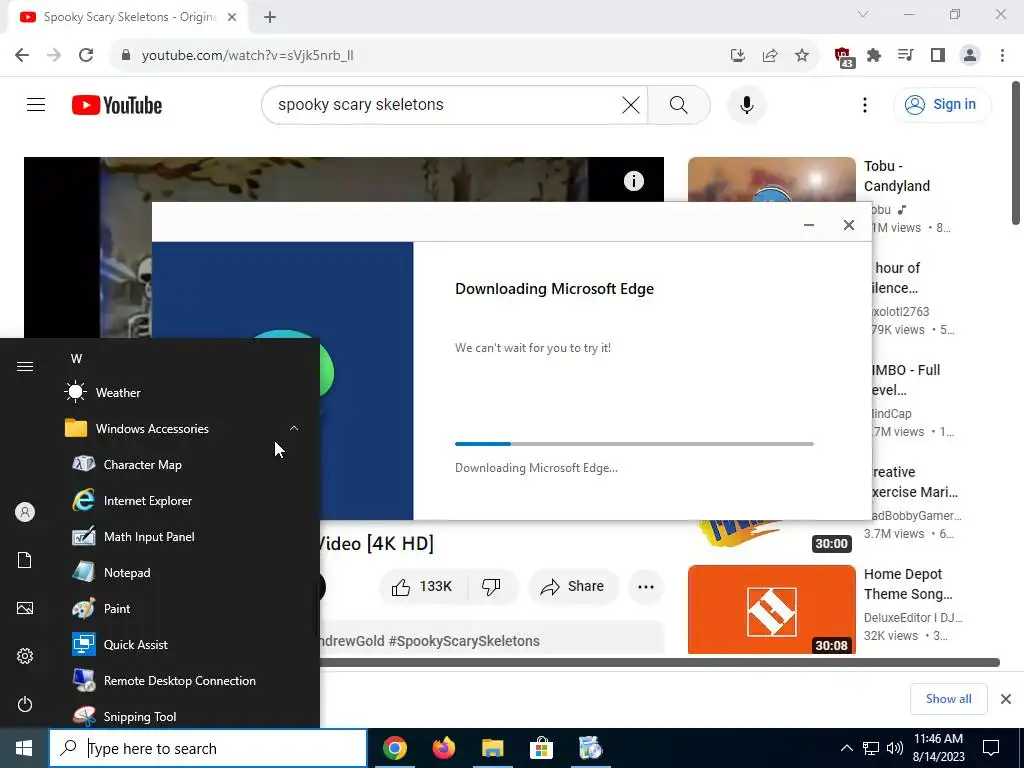Click the YouTube logo
Viewport: 1024px width, 768px height.
tap(117, 104)
